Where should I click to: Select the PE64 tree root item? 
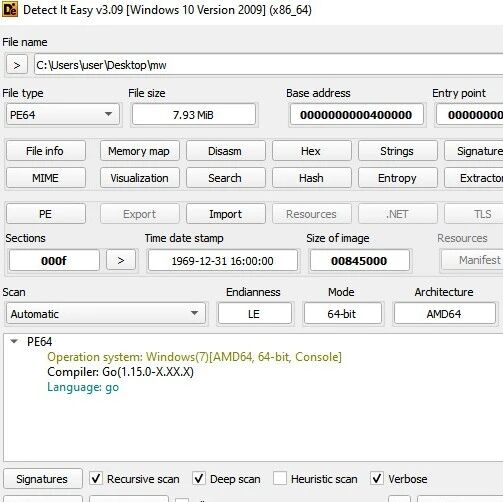point(40,342)
